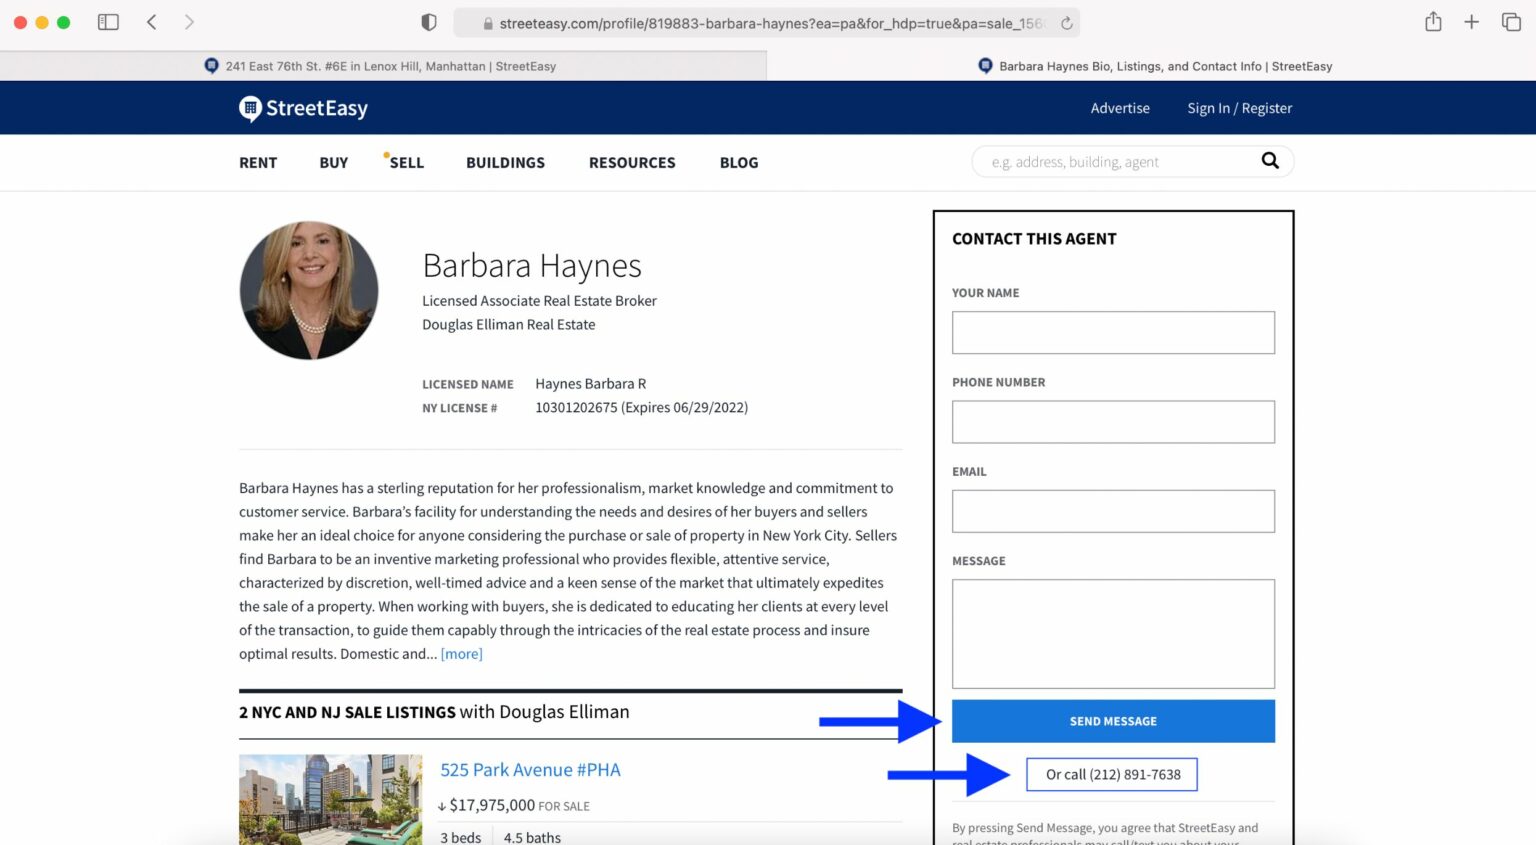
Task: Click the 3 beds text
Action: [x=460, y=838]
